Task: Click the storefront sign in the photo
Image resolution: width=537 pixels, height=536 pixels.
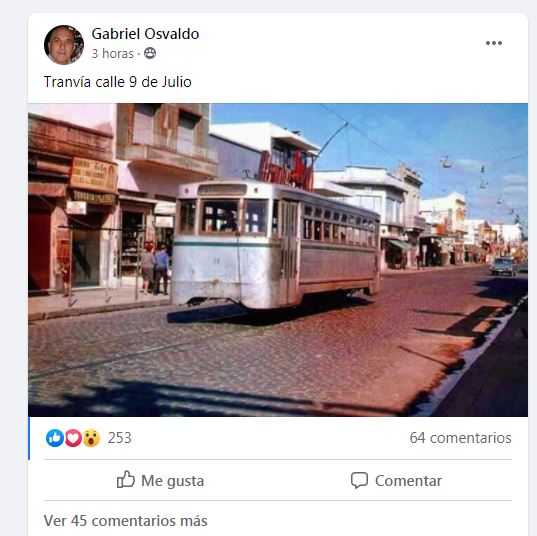Action: 94,175
